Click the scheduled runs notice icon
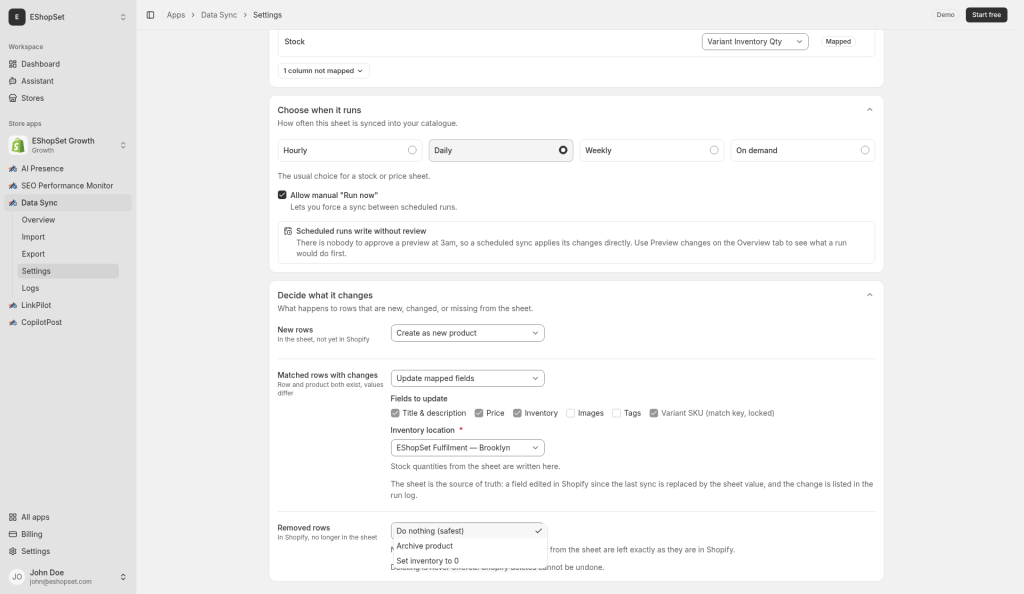This screenshot has width=1024, height=594. tap(288, 231)
